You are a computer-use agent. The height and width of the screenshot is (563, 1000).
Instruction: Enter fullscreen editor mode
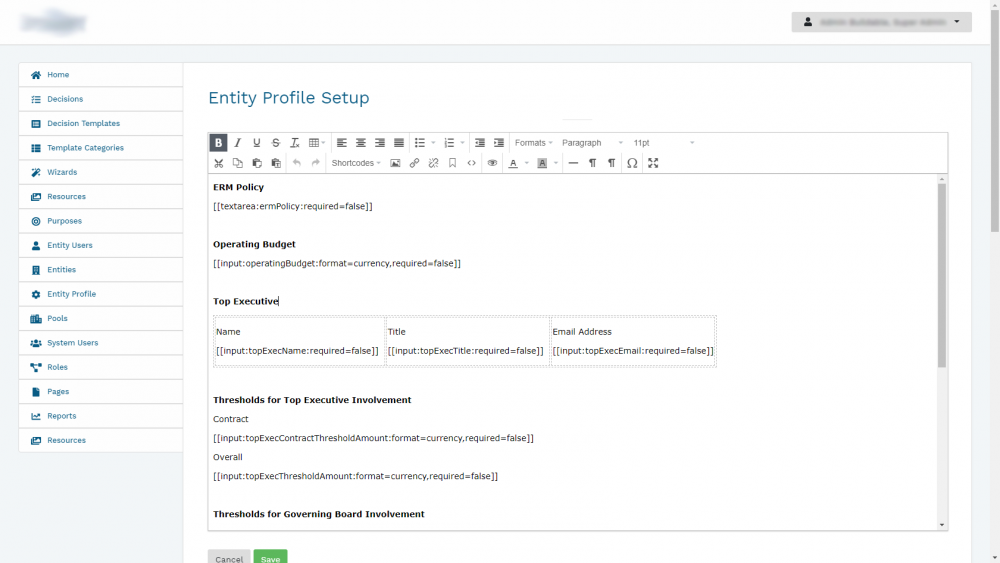653,163
